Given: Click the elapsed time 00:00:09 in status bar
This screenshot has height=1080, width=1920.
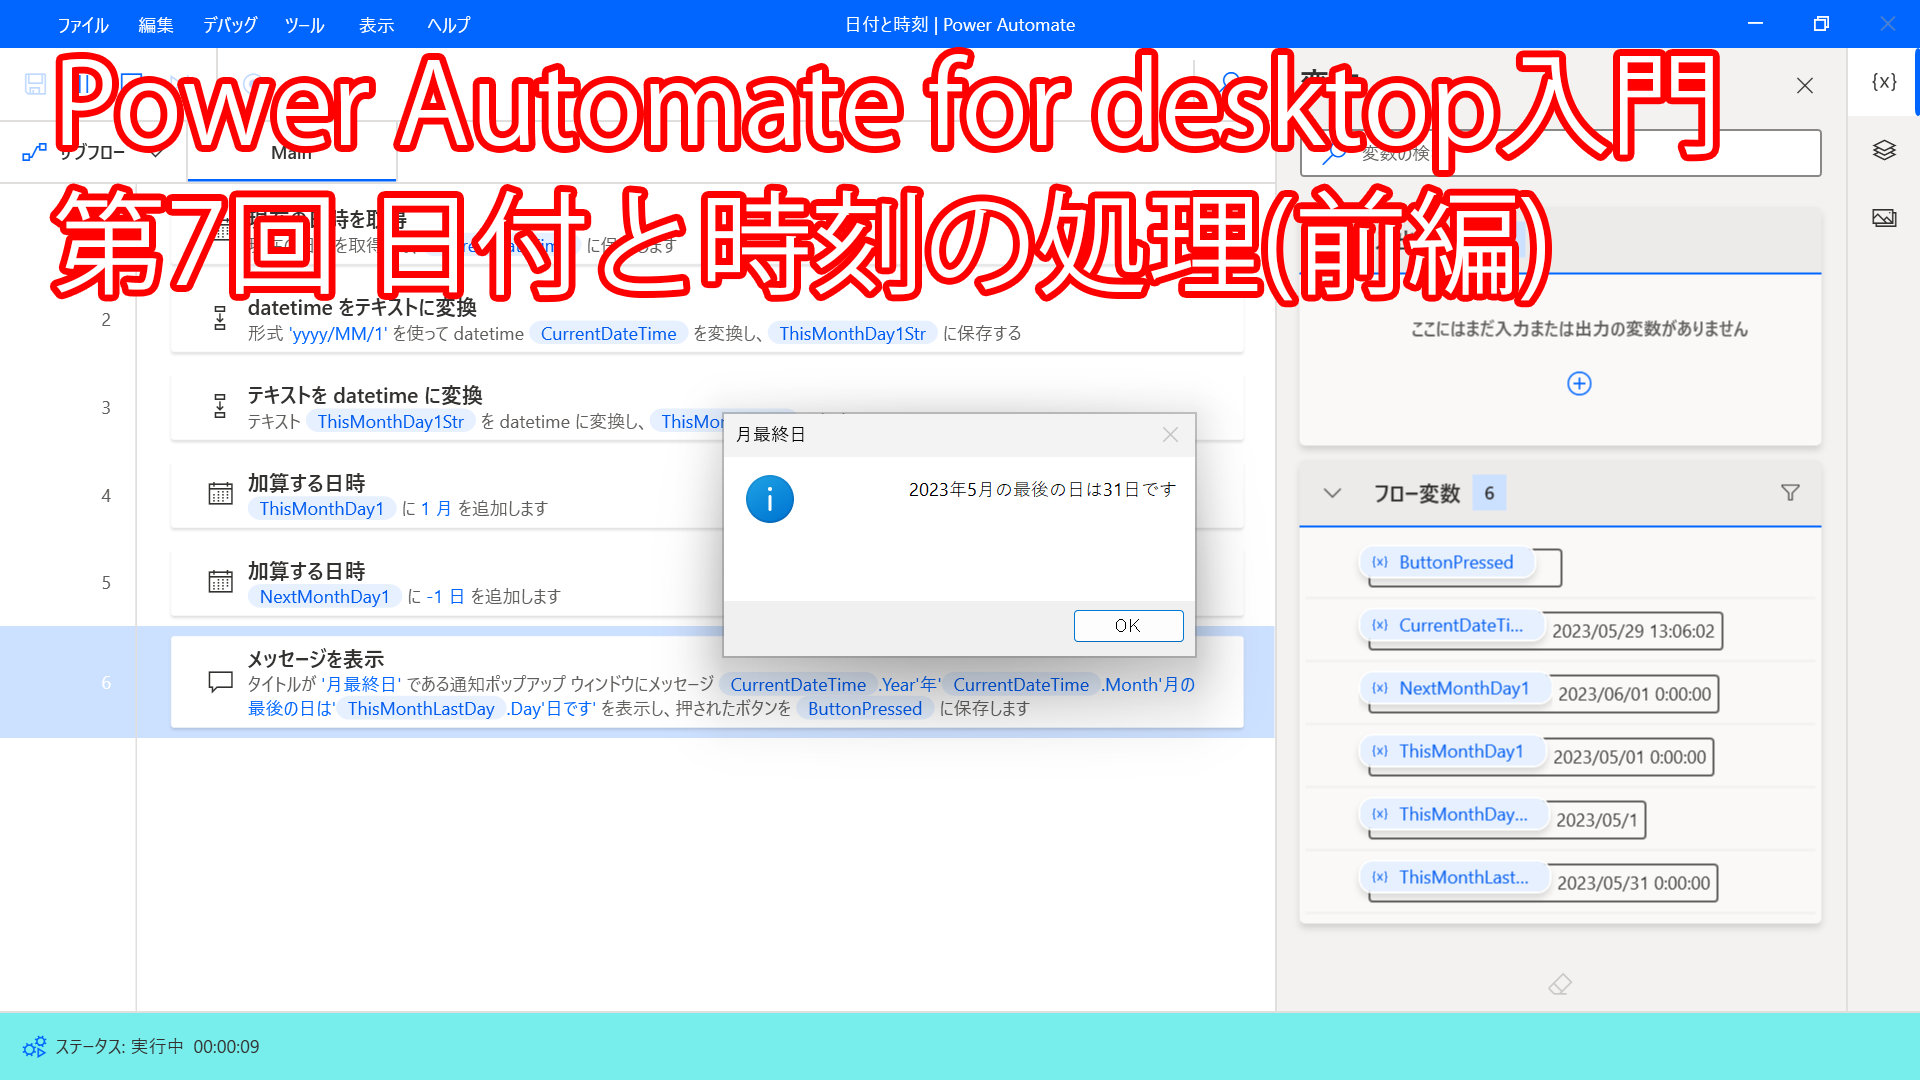Looking at the screenshot, I should (226, 1047).
